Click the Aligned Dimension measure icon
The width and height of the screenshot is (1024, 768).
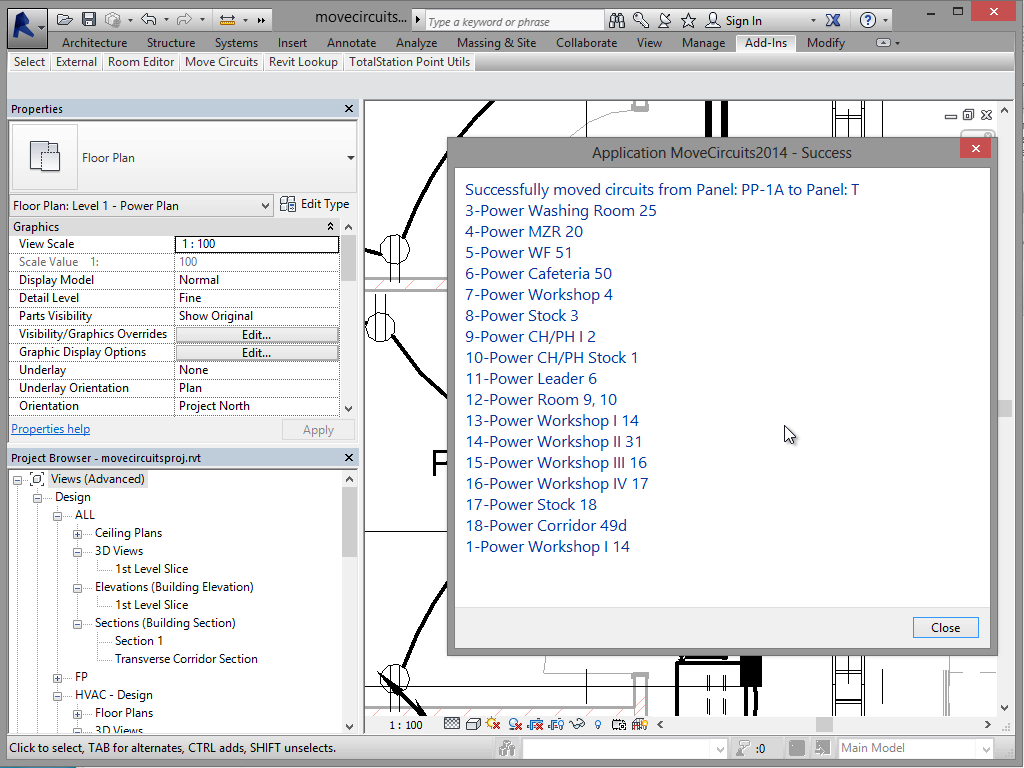227,20
